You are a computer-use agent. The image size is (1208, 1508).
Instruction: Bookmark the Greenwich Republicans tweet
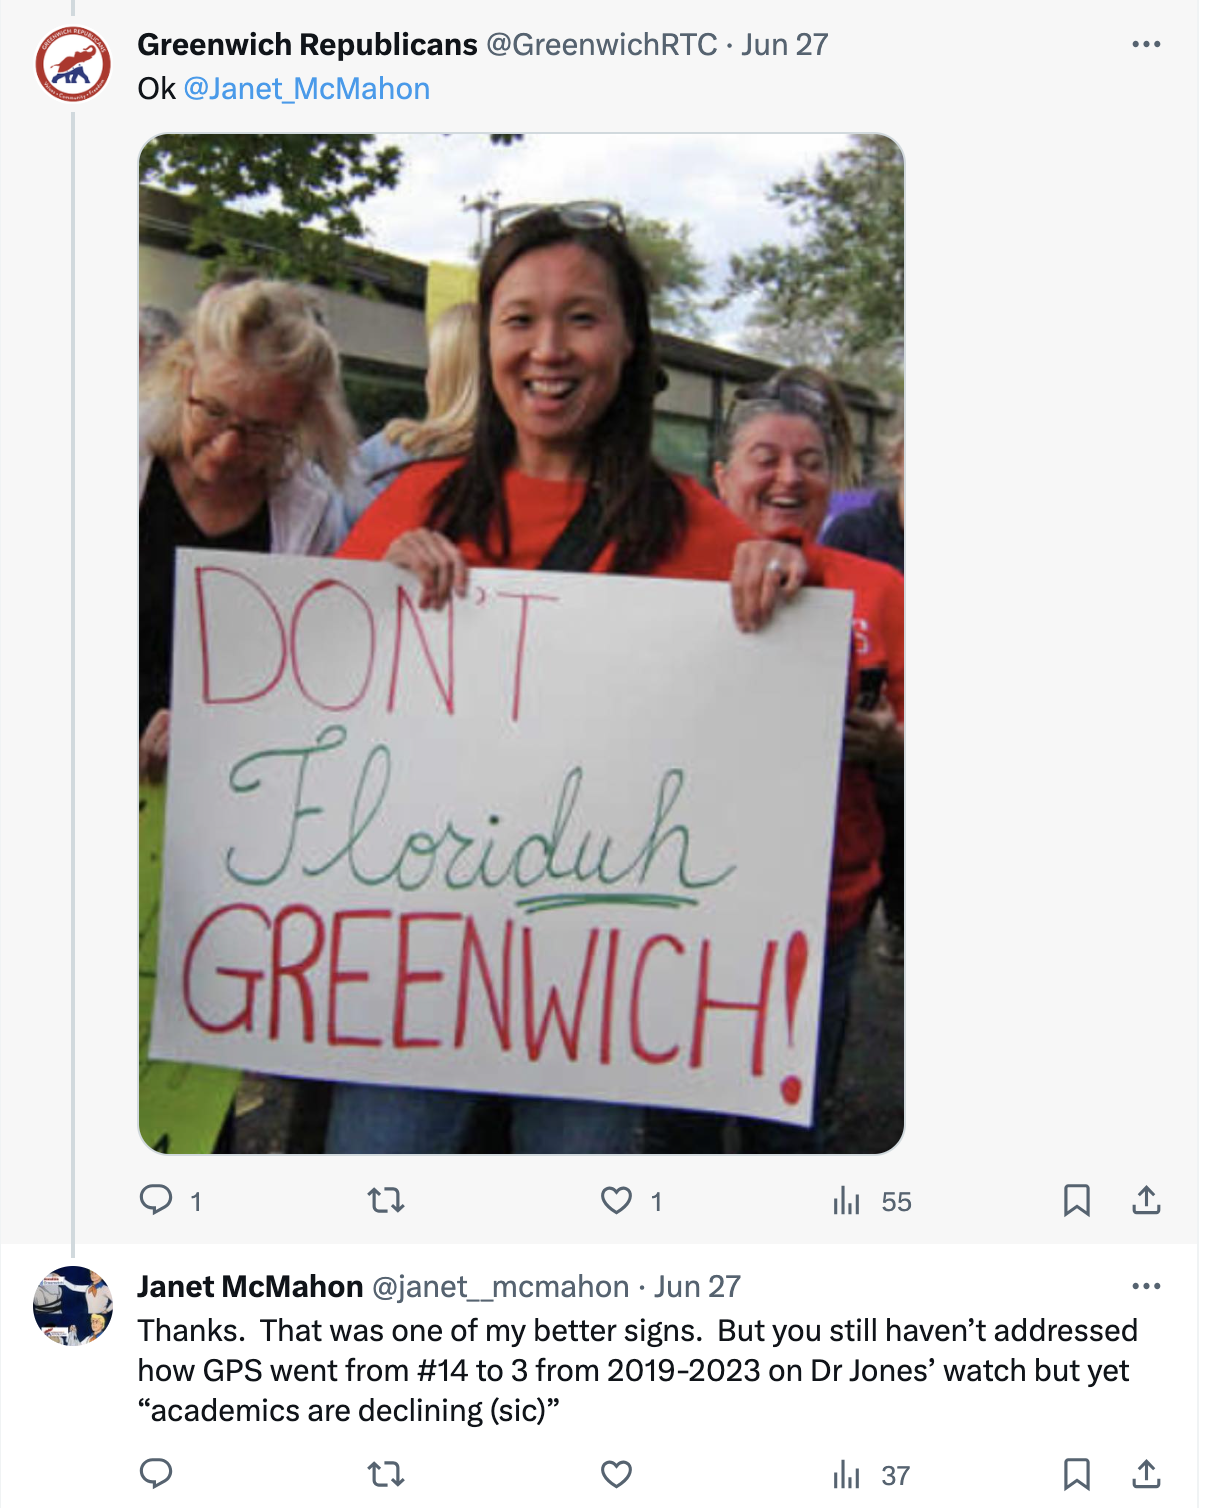pos(1076,1200)
